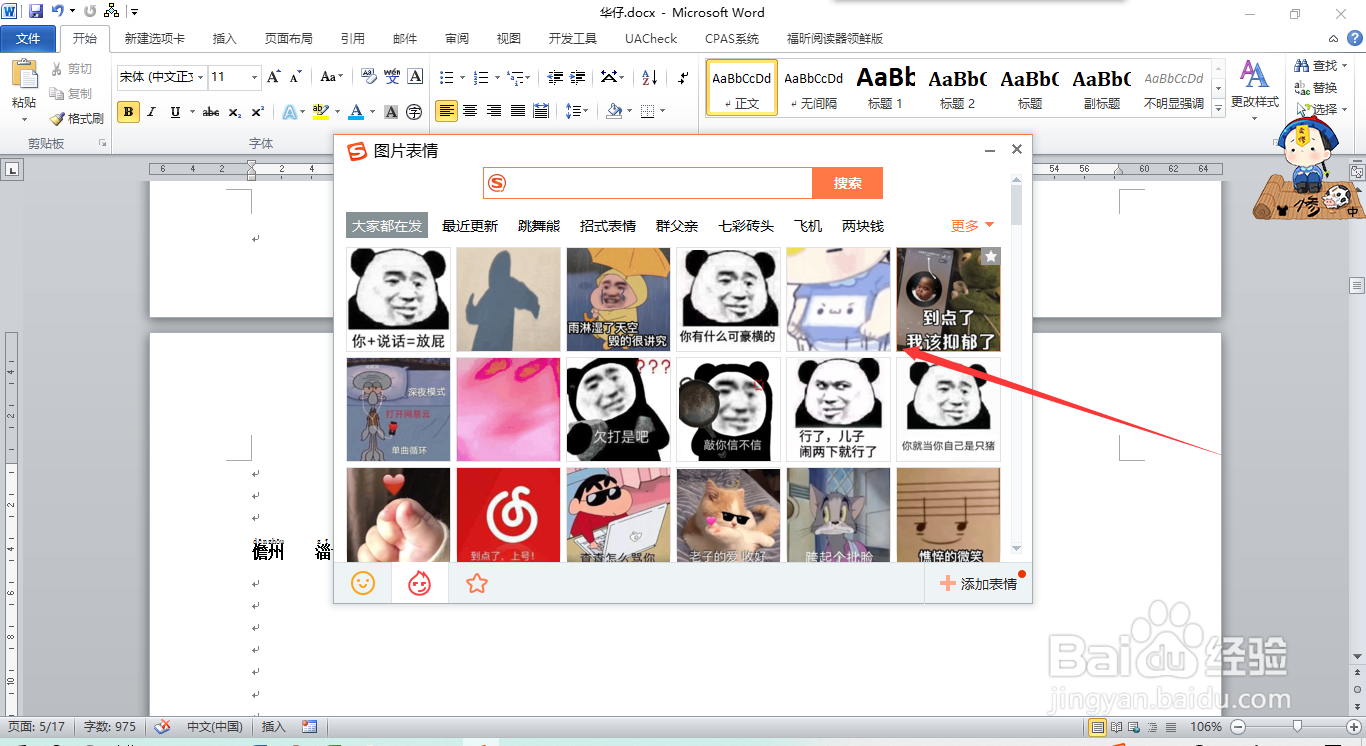Click 替换 replace button in ribbon
The width and height of the screenshot is (1366, 746).
[x=1317, y=88]
